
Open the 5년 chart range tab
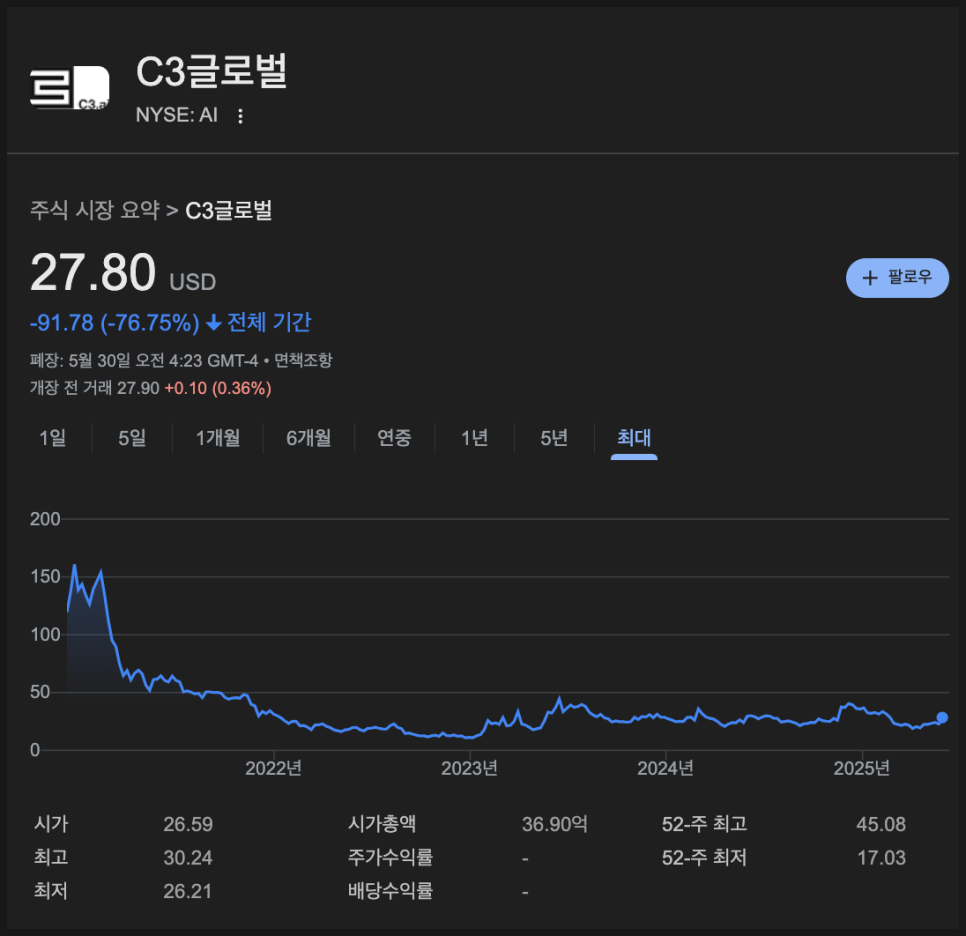(x=554, y=438)
